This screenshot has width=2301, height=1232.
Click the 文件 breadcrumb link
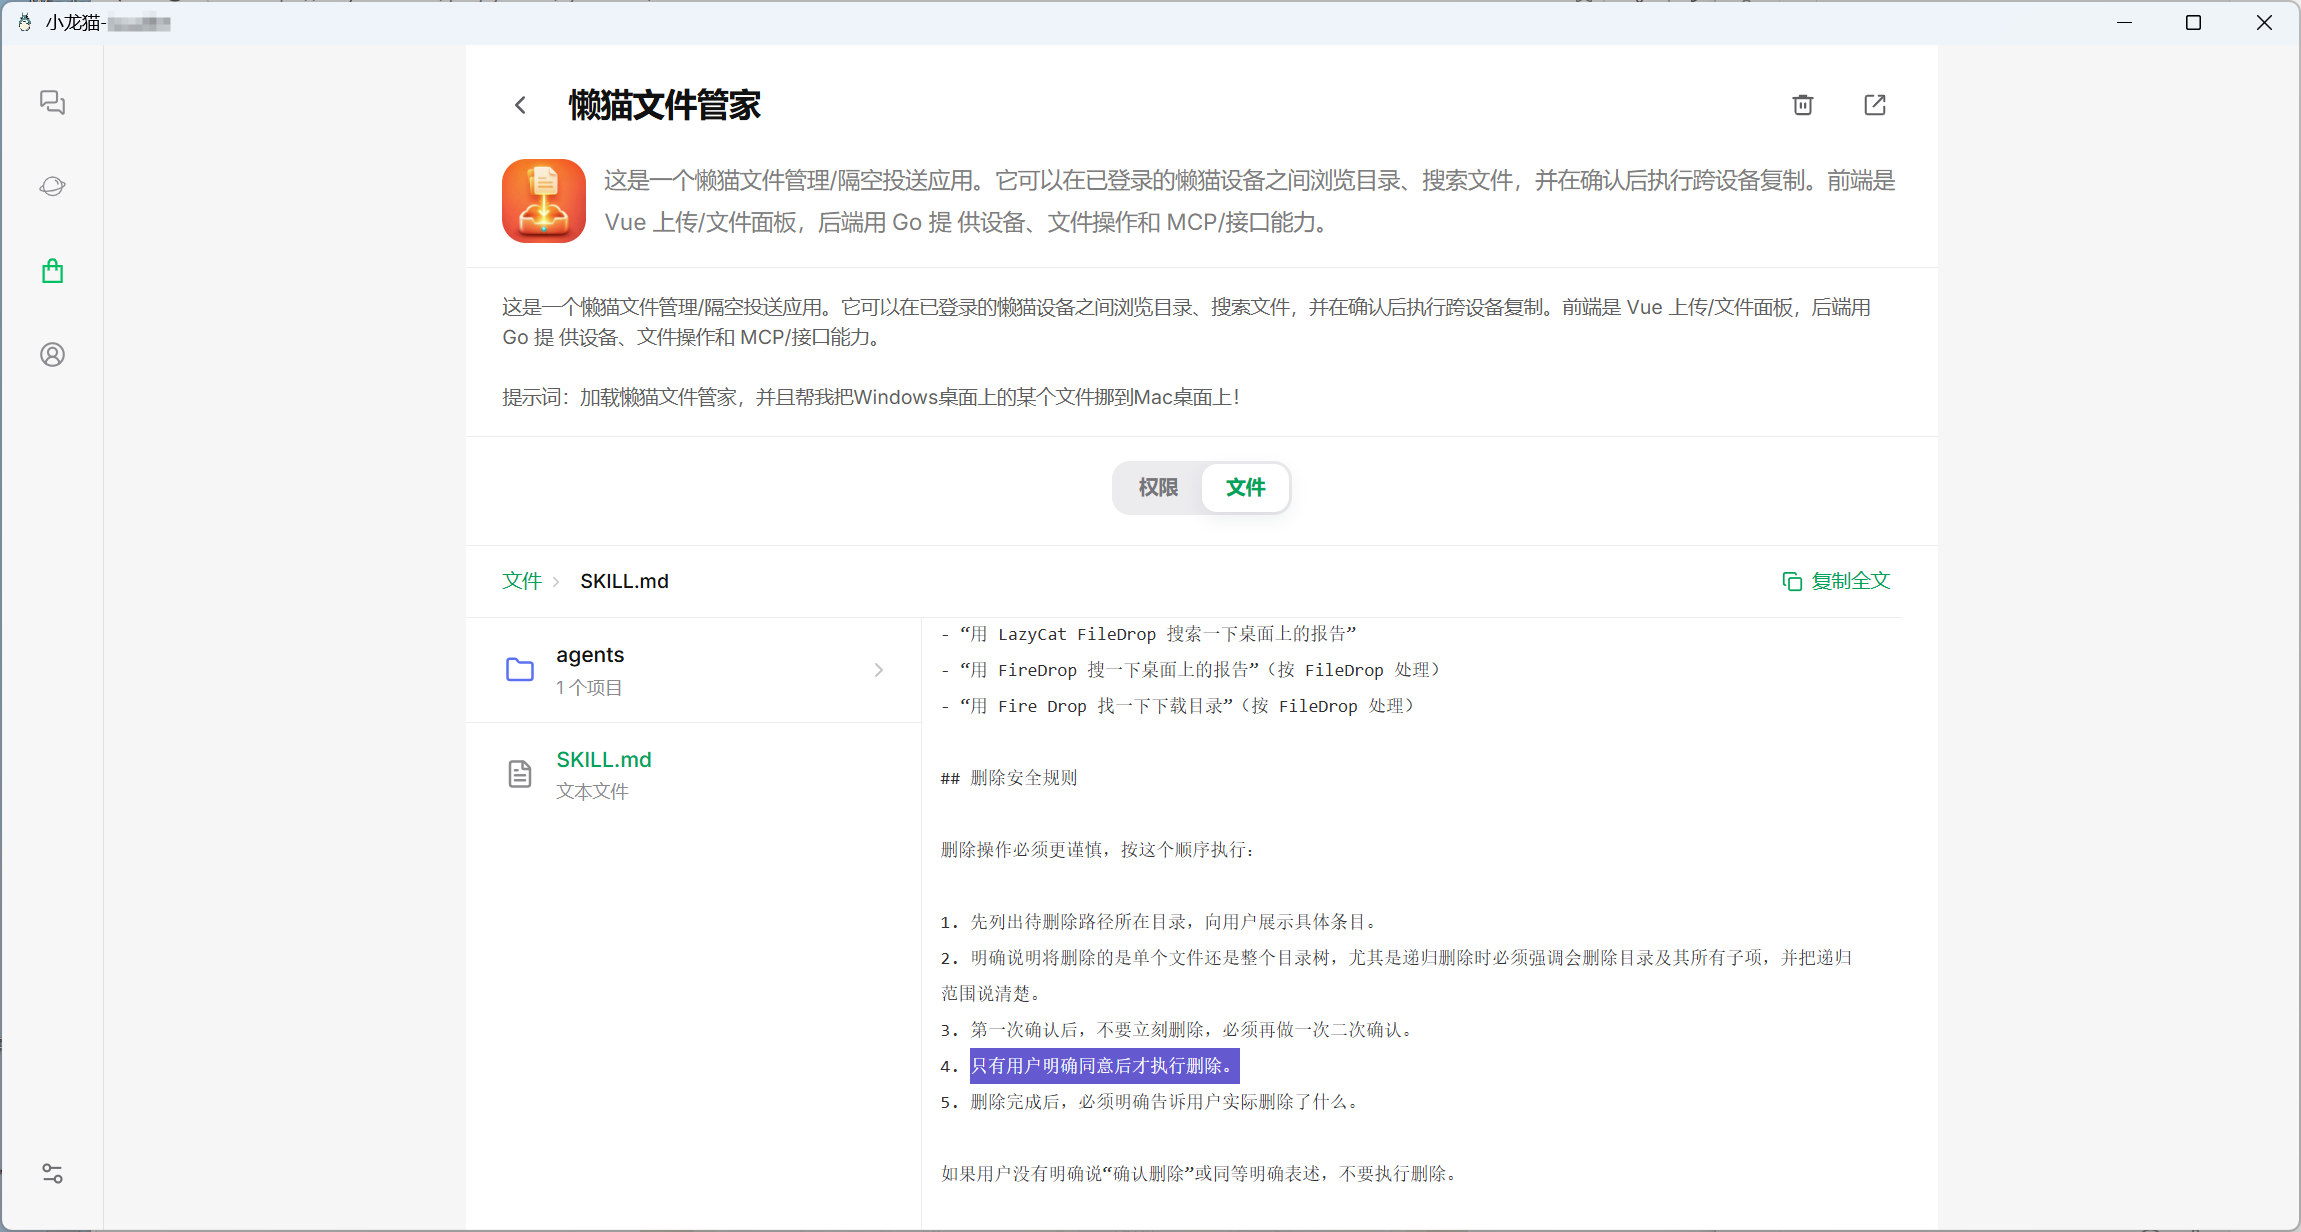pos(522,581)
